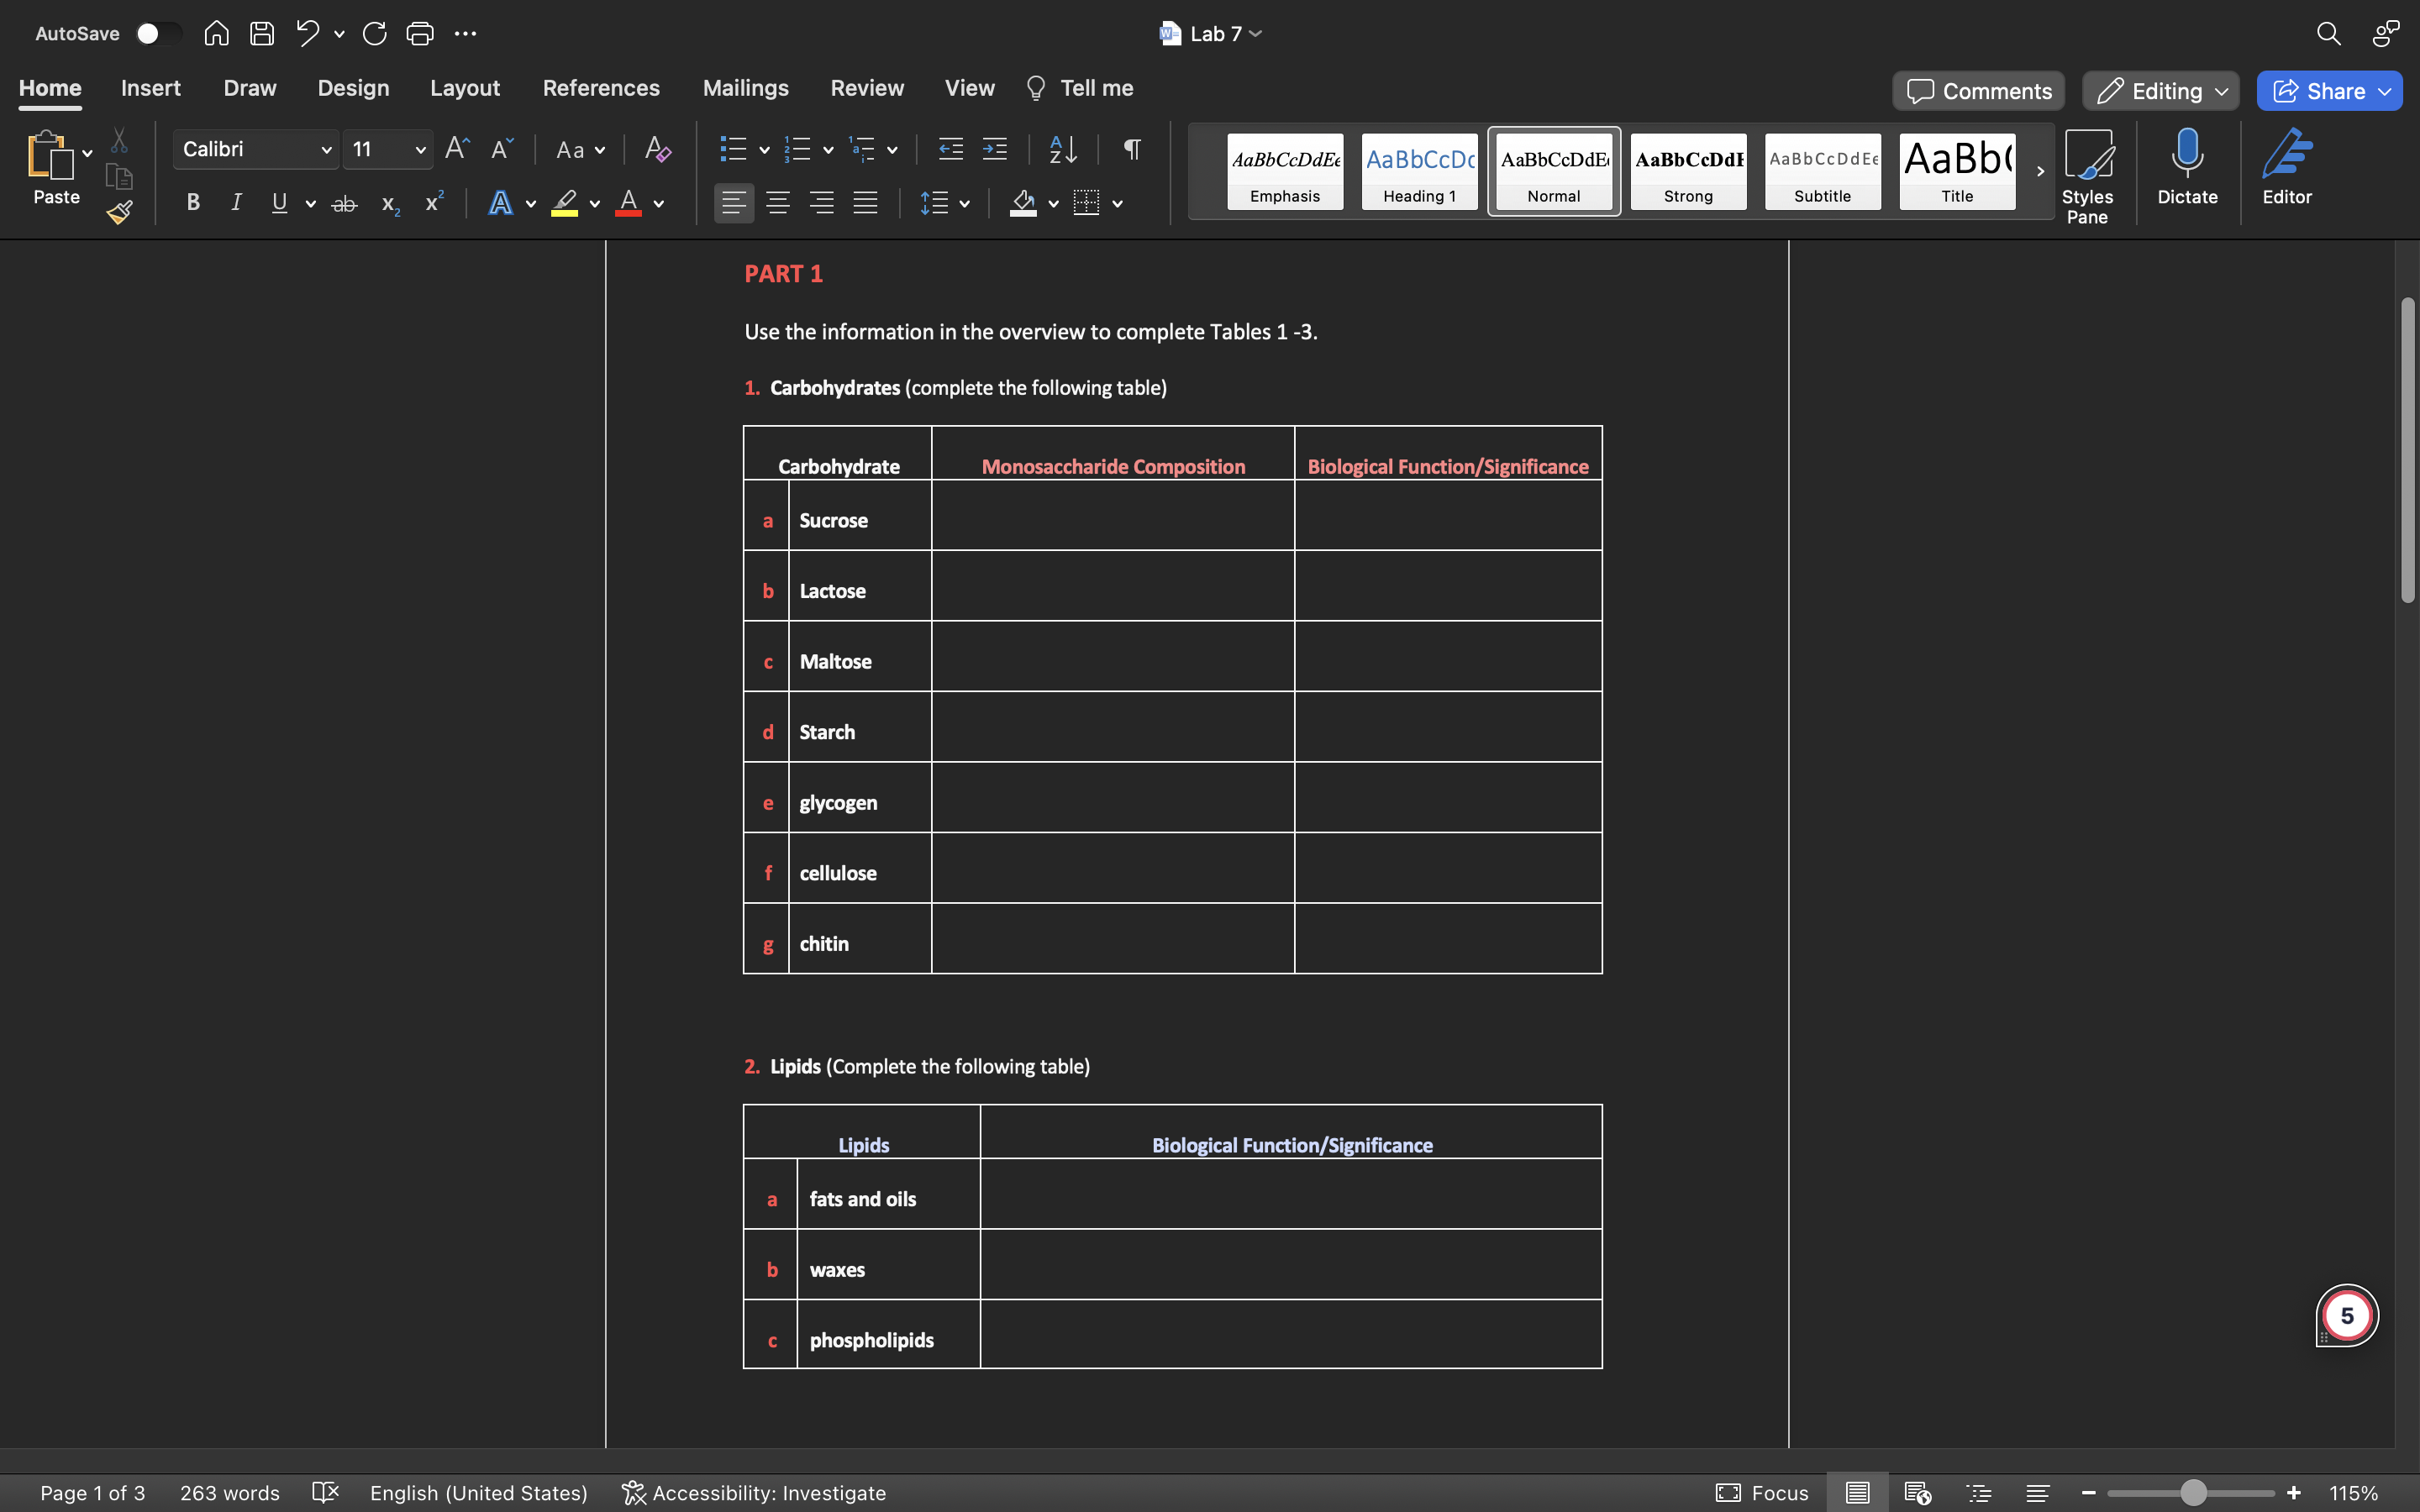Image resolution: width=2420 pixels, height=1512 pixels.
Task: Open the Editor pane
Action: (2288, 165)
